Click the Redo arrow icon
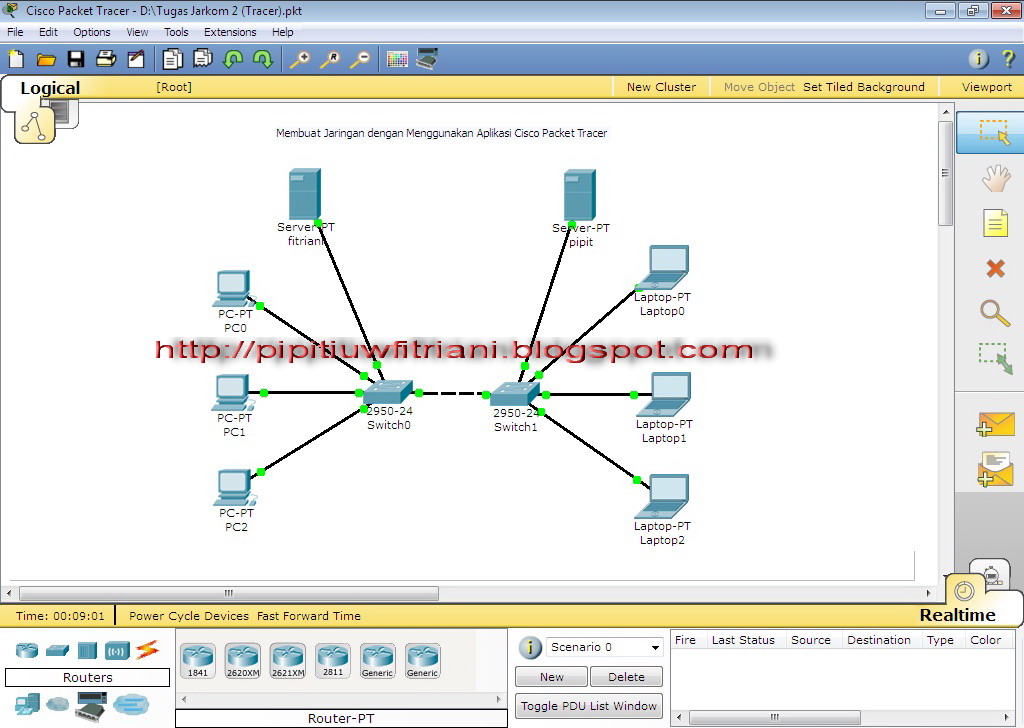This screenshot has height=728, width=1024. (263, 59)
